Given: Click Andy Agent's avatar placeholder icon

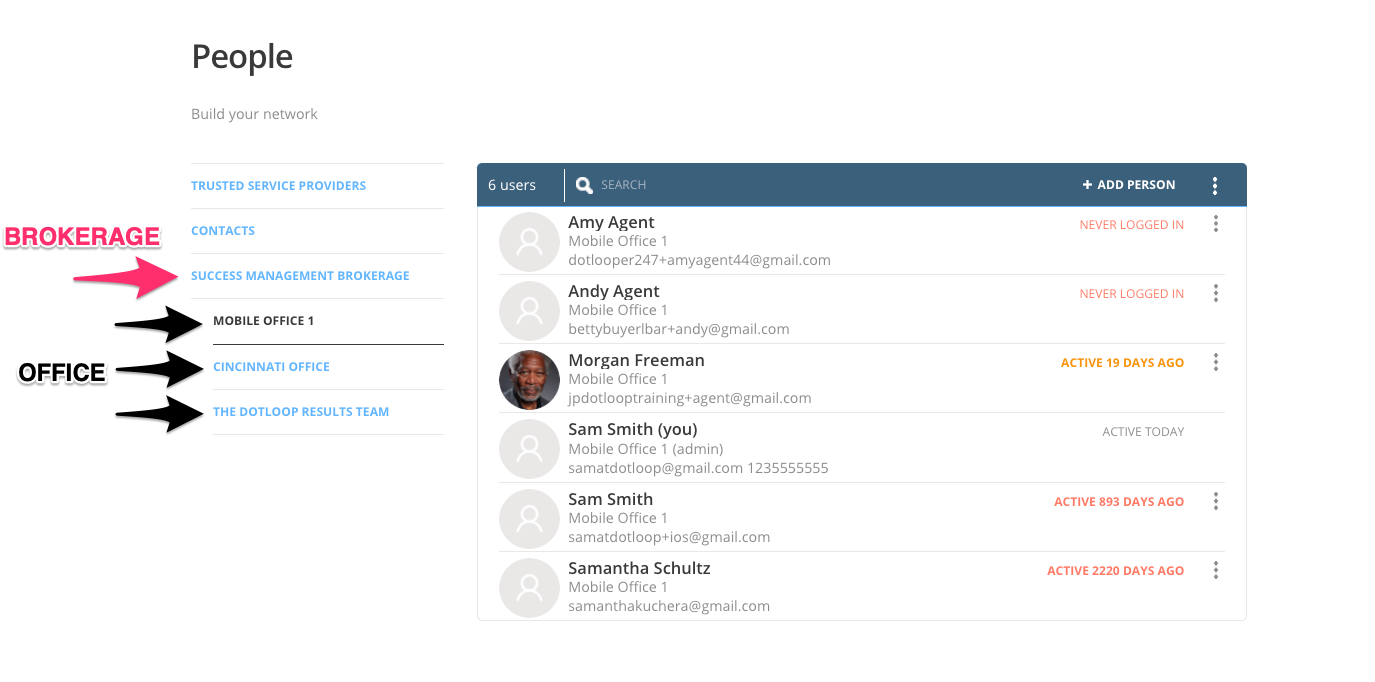Looking at the screenshot, I should (529, 310).
